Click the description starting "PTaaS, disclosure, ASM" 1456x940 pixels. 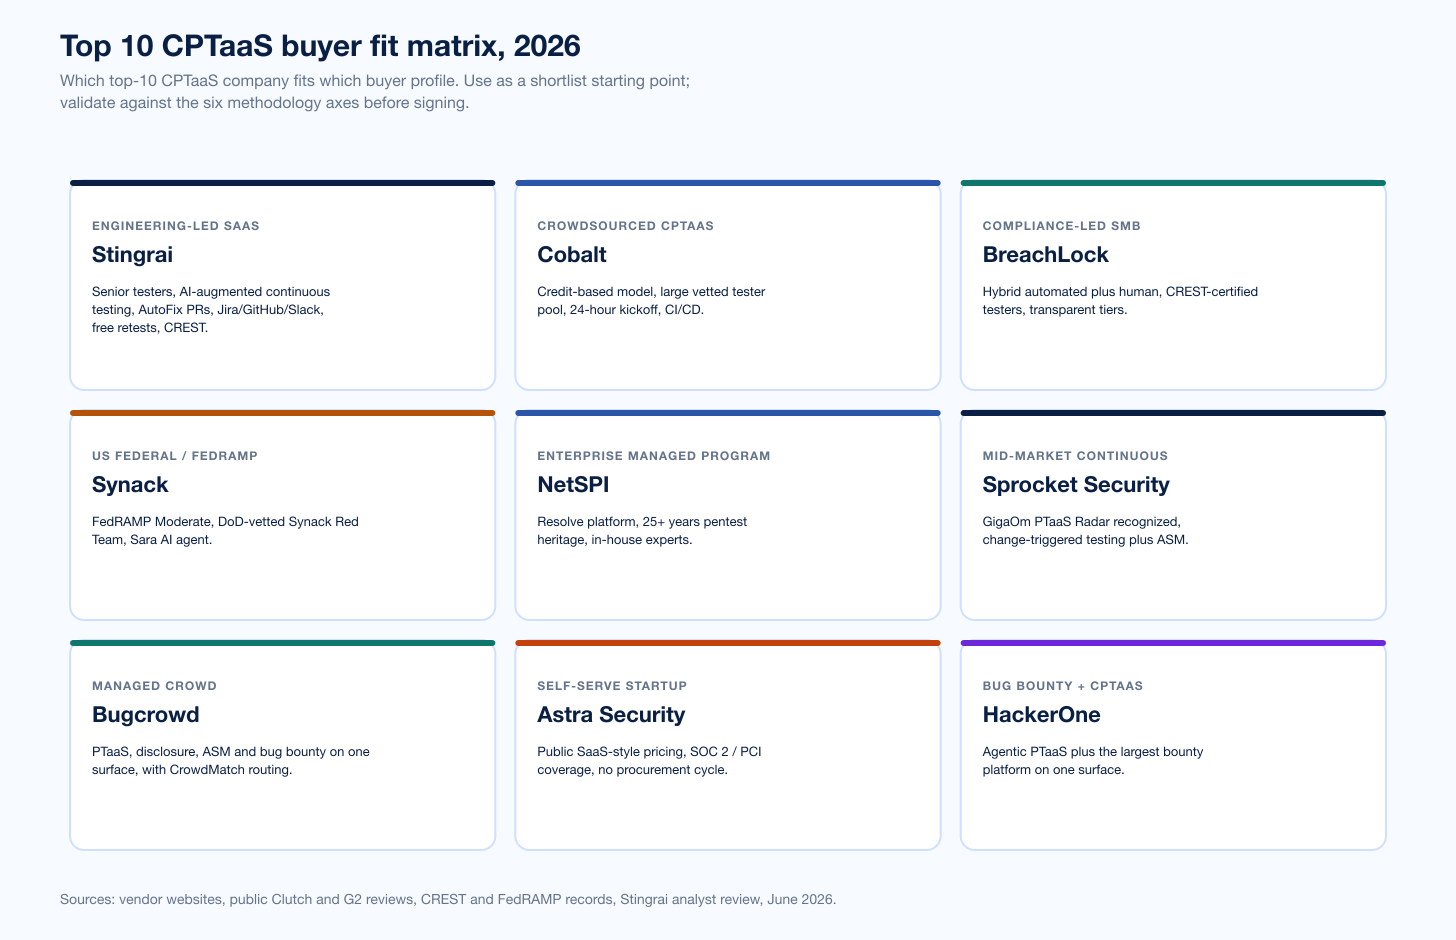(231, 761)
